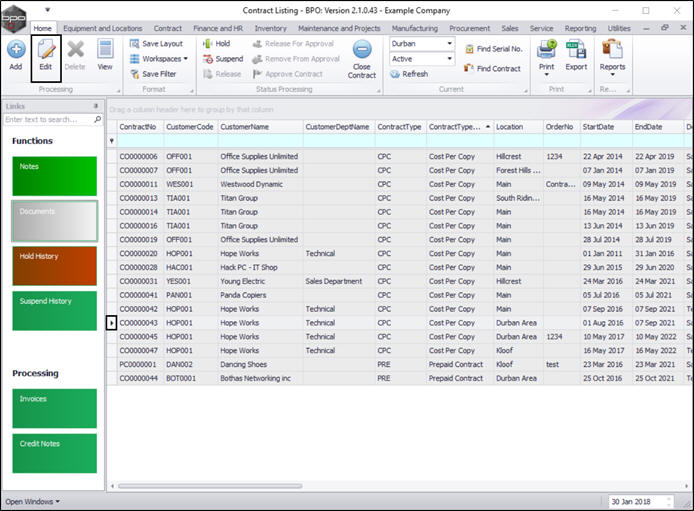Image resolution: width=694 pixels, height=511 pixels.
Task: Click the Refresh icon
Action: point(409,74)
